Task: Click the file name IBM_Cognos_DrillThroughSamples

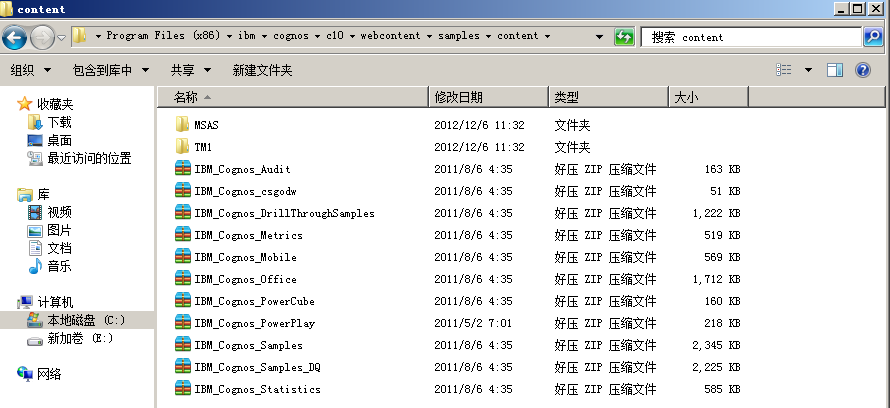Action: click(284, 213)
